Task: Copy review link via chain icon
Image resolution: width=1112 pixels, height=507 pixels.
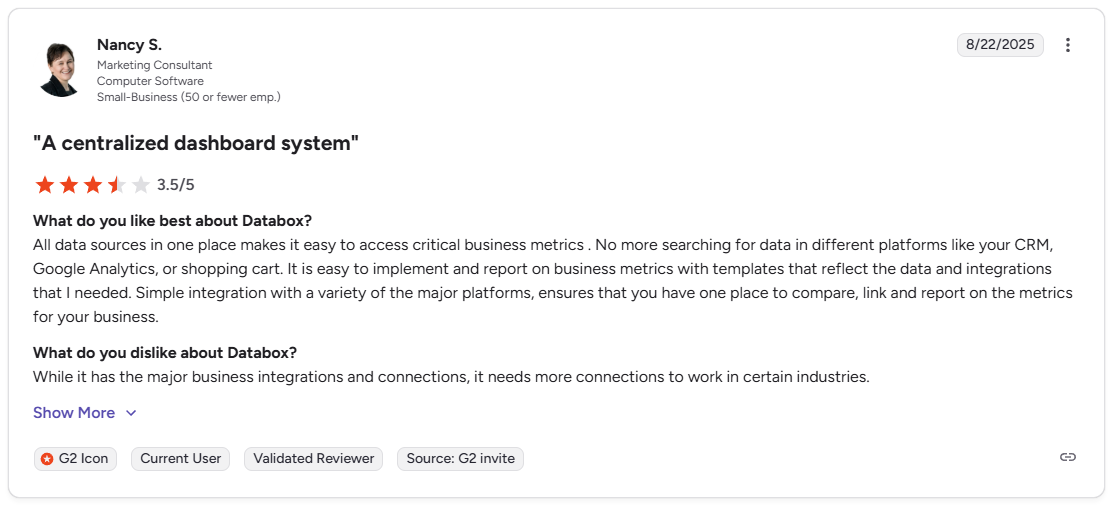Action: pyautogui.click(x=1067, y=457)
